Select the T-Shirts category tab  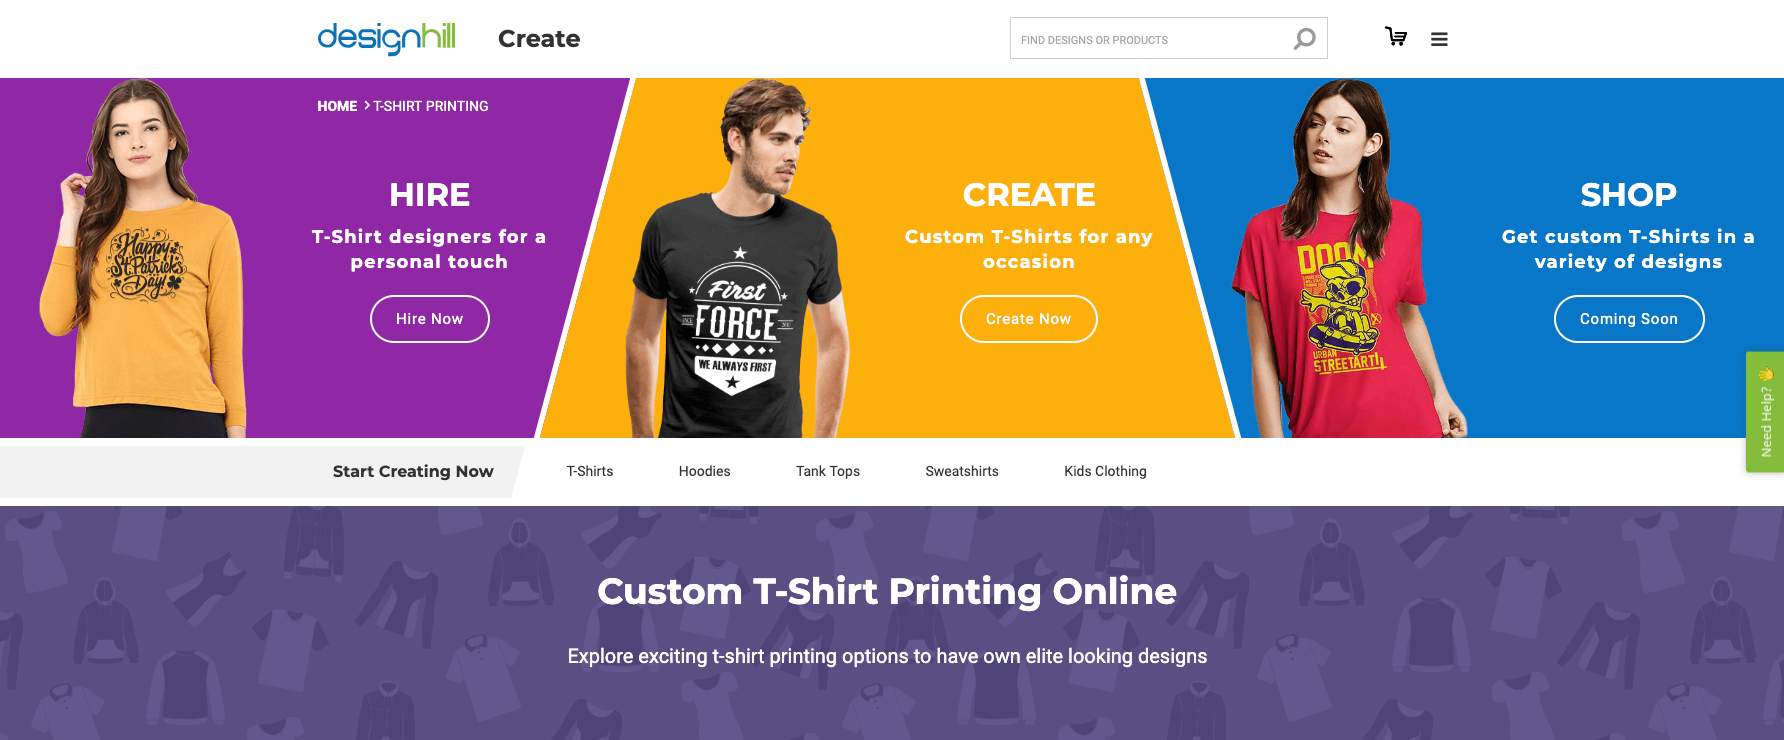tap(590, 471)
